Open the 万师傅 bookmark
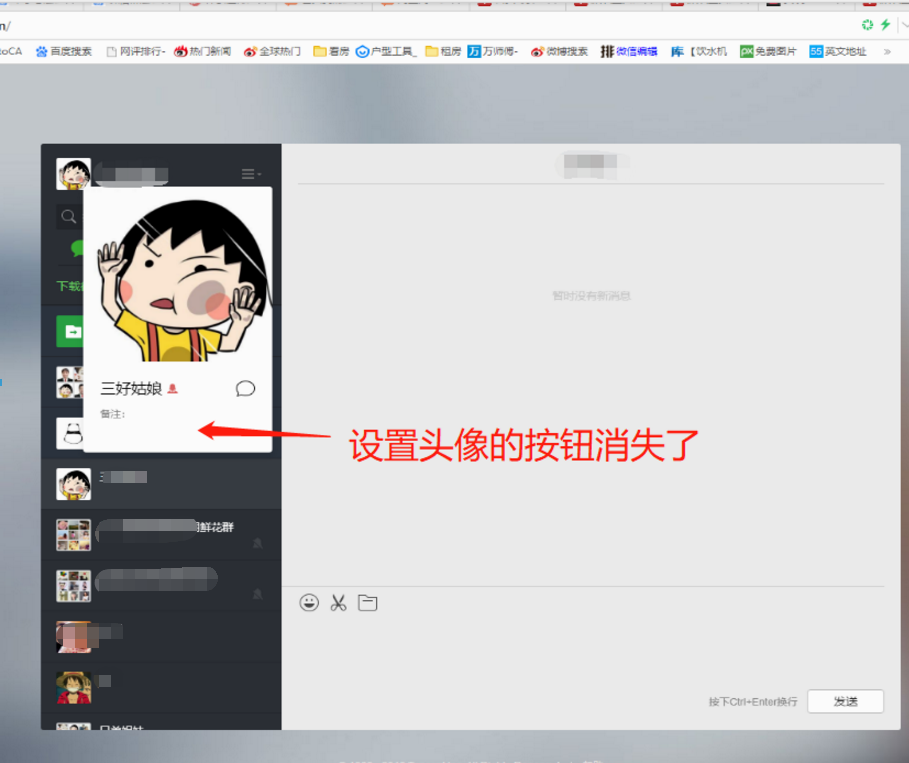Viewport: 909px width, 763px height. [493, 52]
